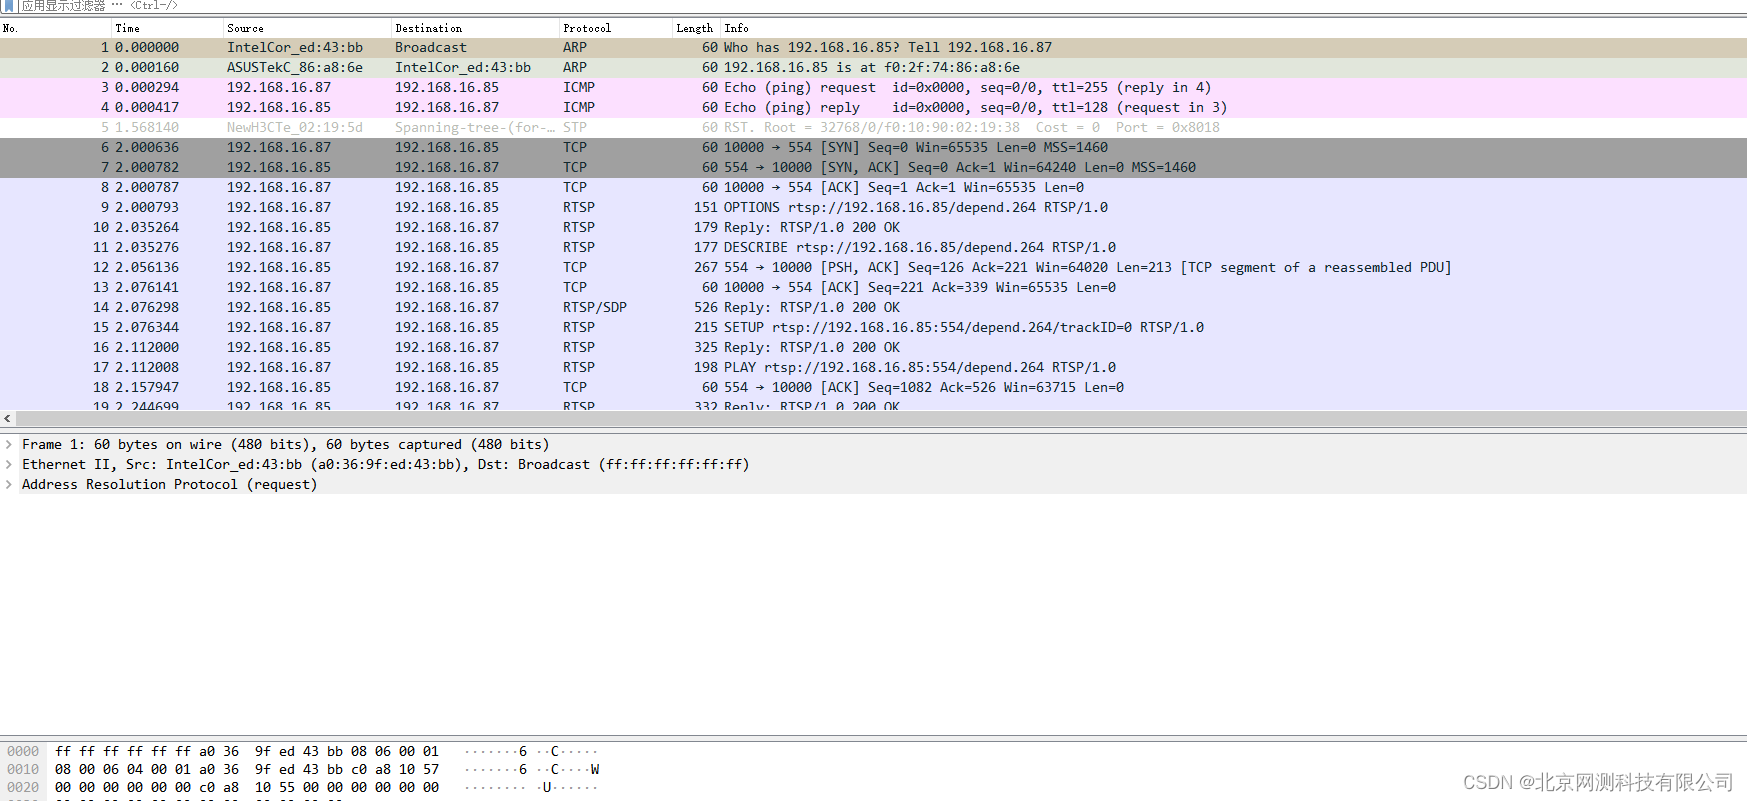Sort packets by the No. column header

[55, 28]
